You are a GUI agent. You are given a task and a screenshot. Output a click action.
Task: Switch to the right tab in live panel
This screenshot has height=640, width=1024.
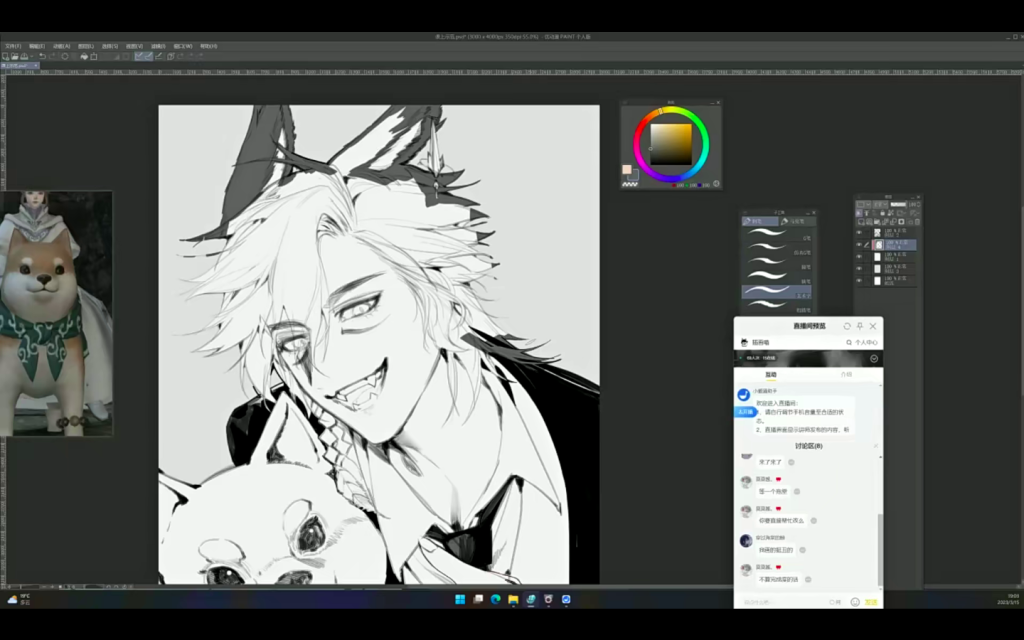tap(846, 375)
